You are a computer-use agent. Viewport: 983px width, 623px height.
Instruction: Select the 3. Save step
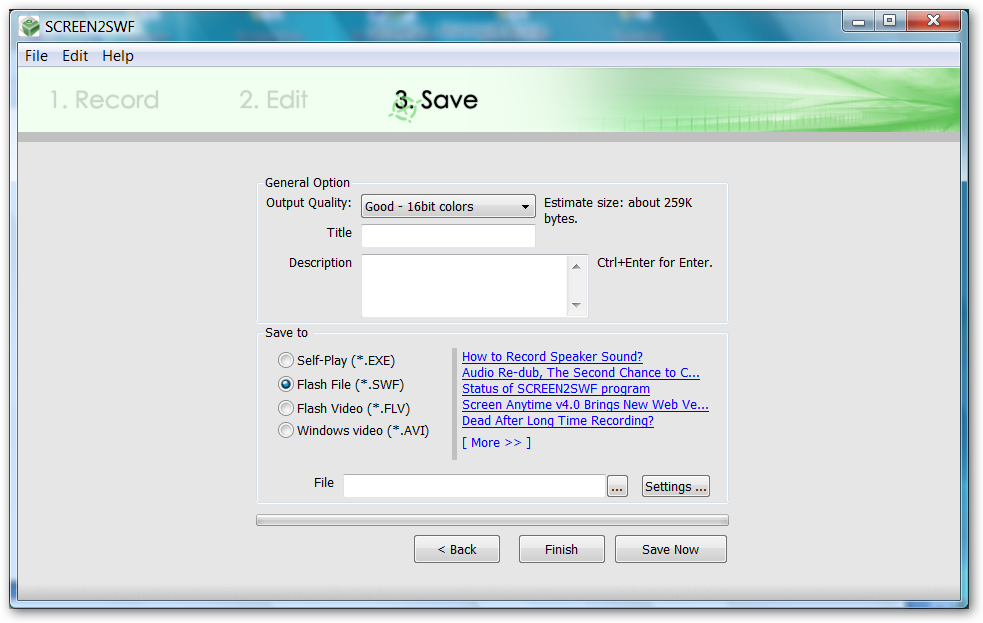click(436, 100)
